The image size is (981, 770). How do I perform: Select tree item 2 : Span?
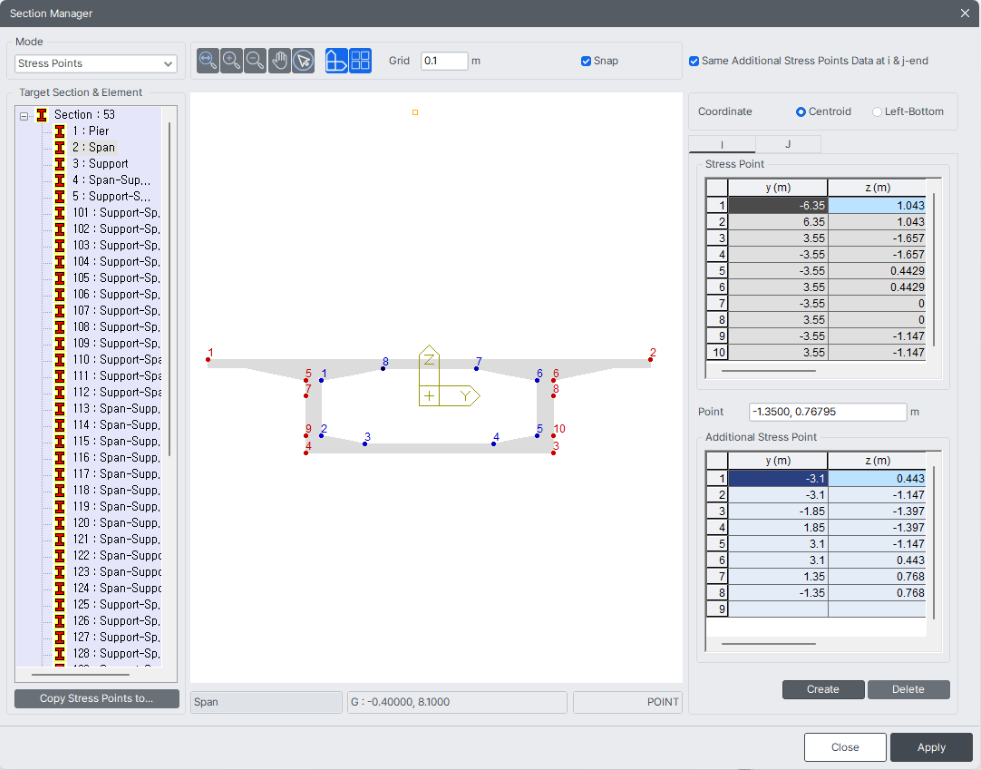tap(93, 147)
